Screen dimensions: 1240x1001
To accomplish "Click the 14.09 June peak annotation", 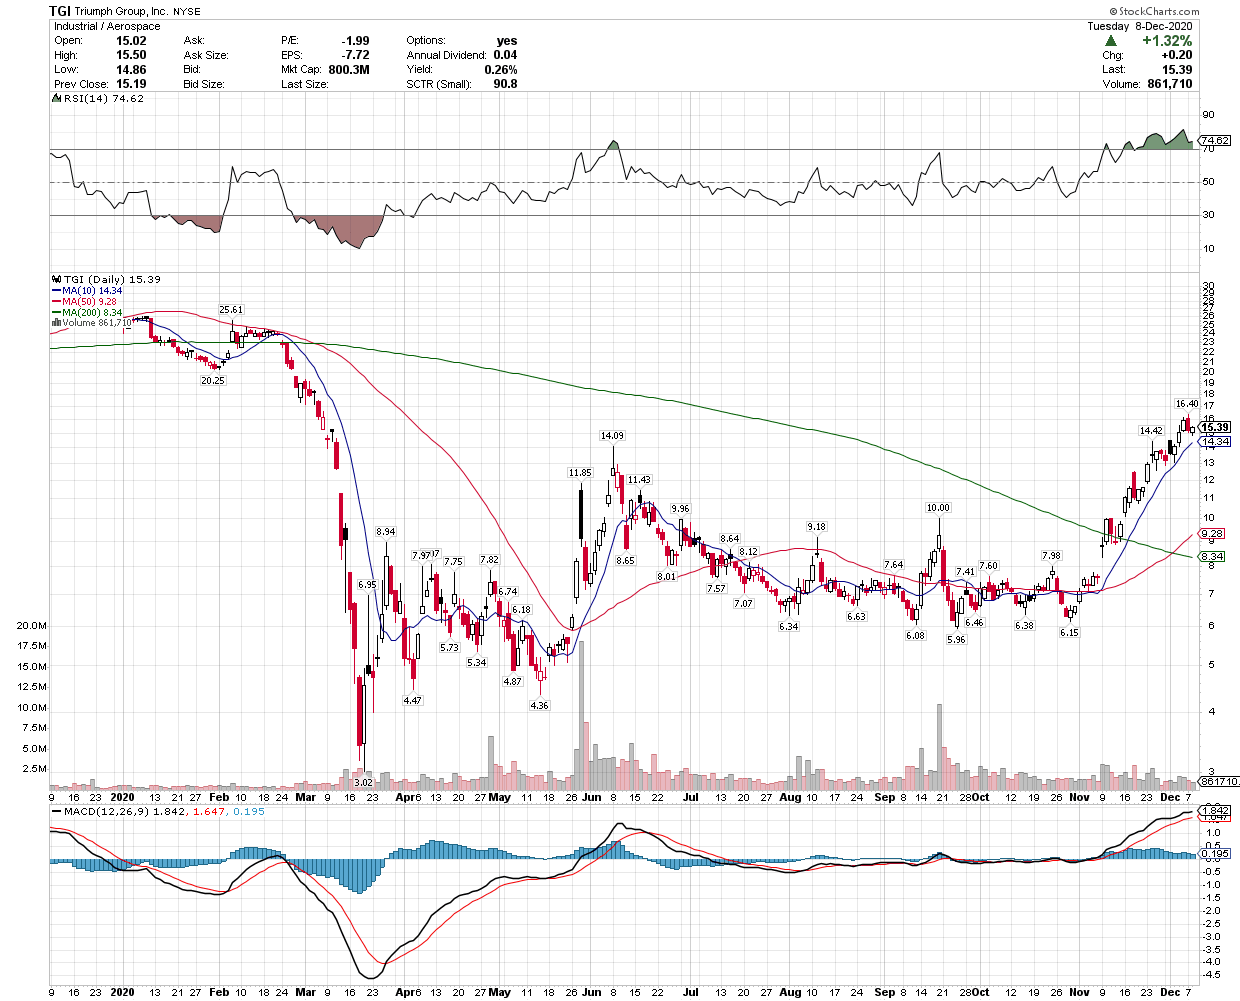I will 612,436.
